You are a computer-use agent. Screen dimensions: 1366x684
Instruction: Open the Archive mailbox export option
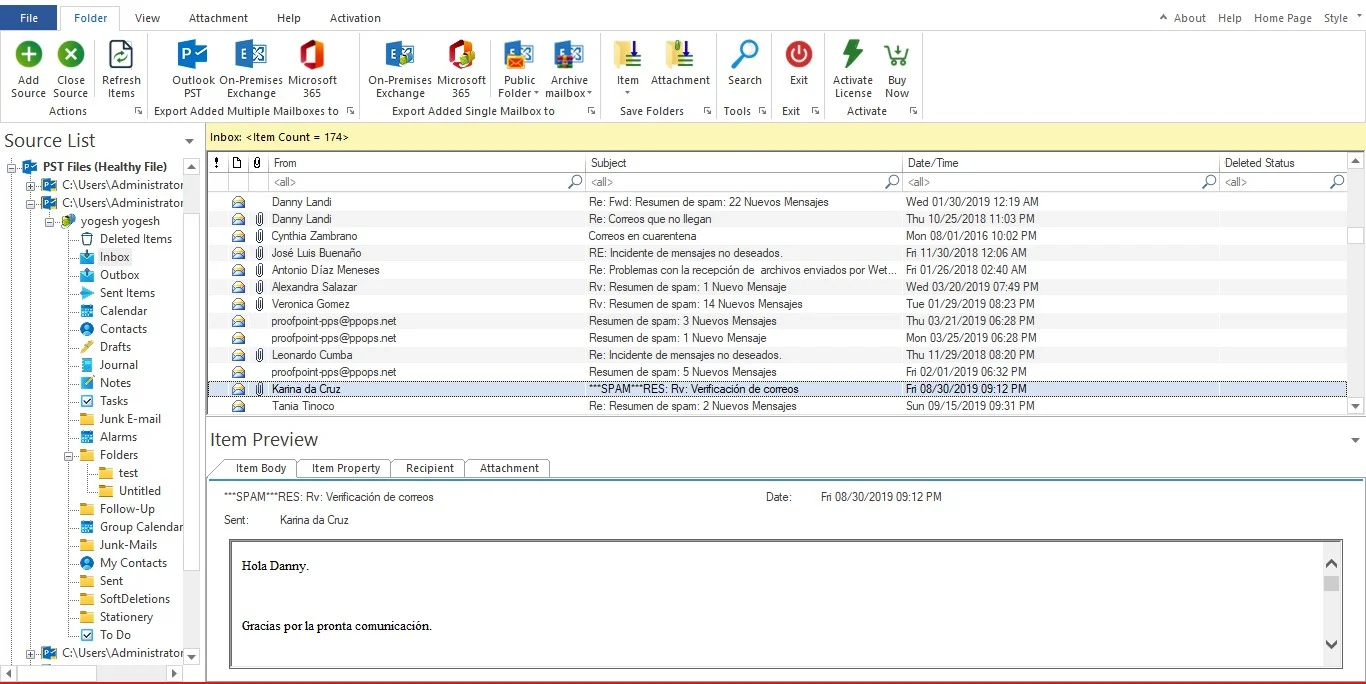coord(569,68)
